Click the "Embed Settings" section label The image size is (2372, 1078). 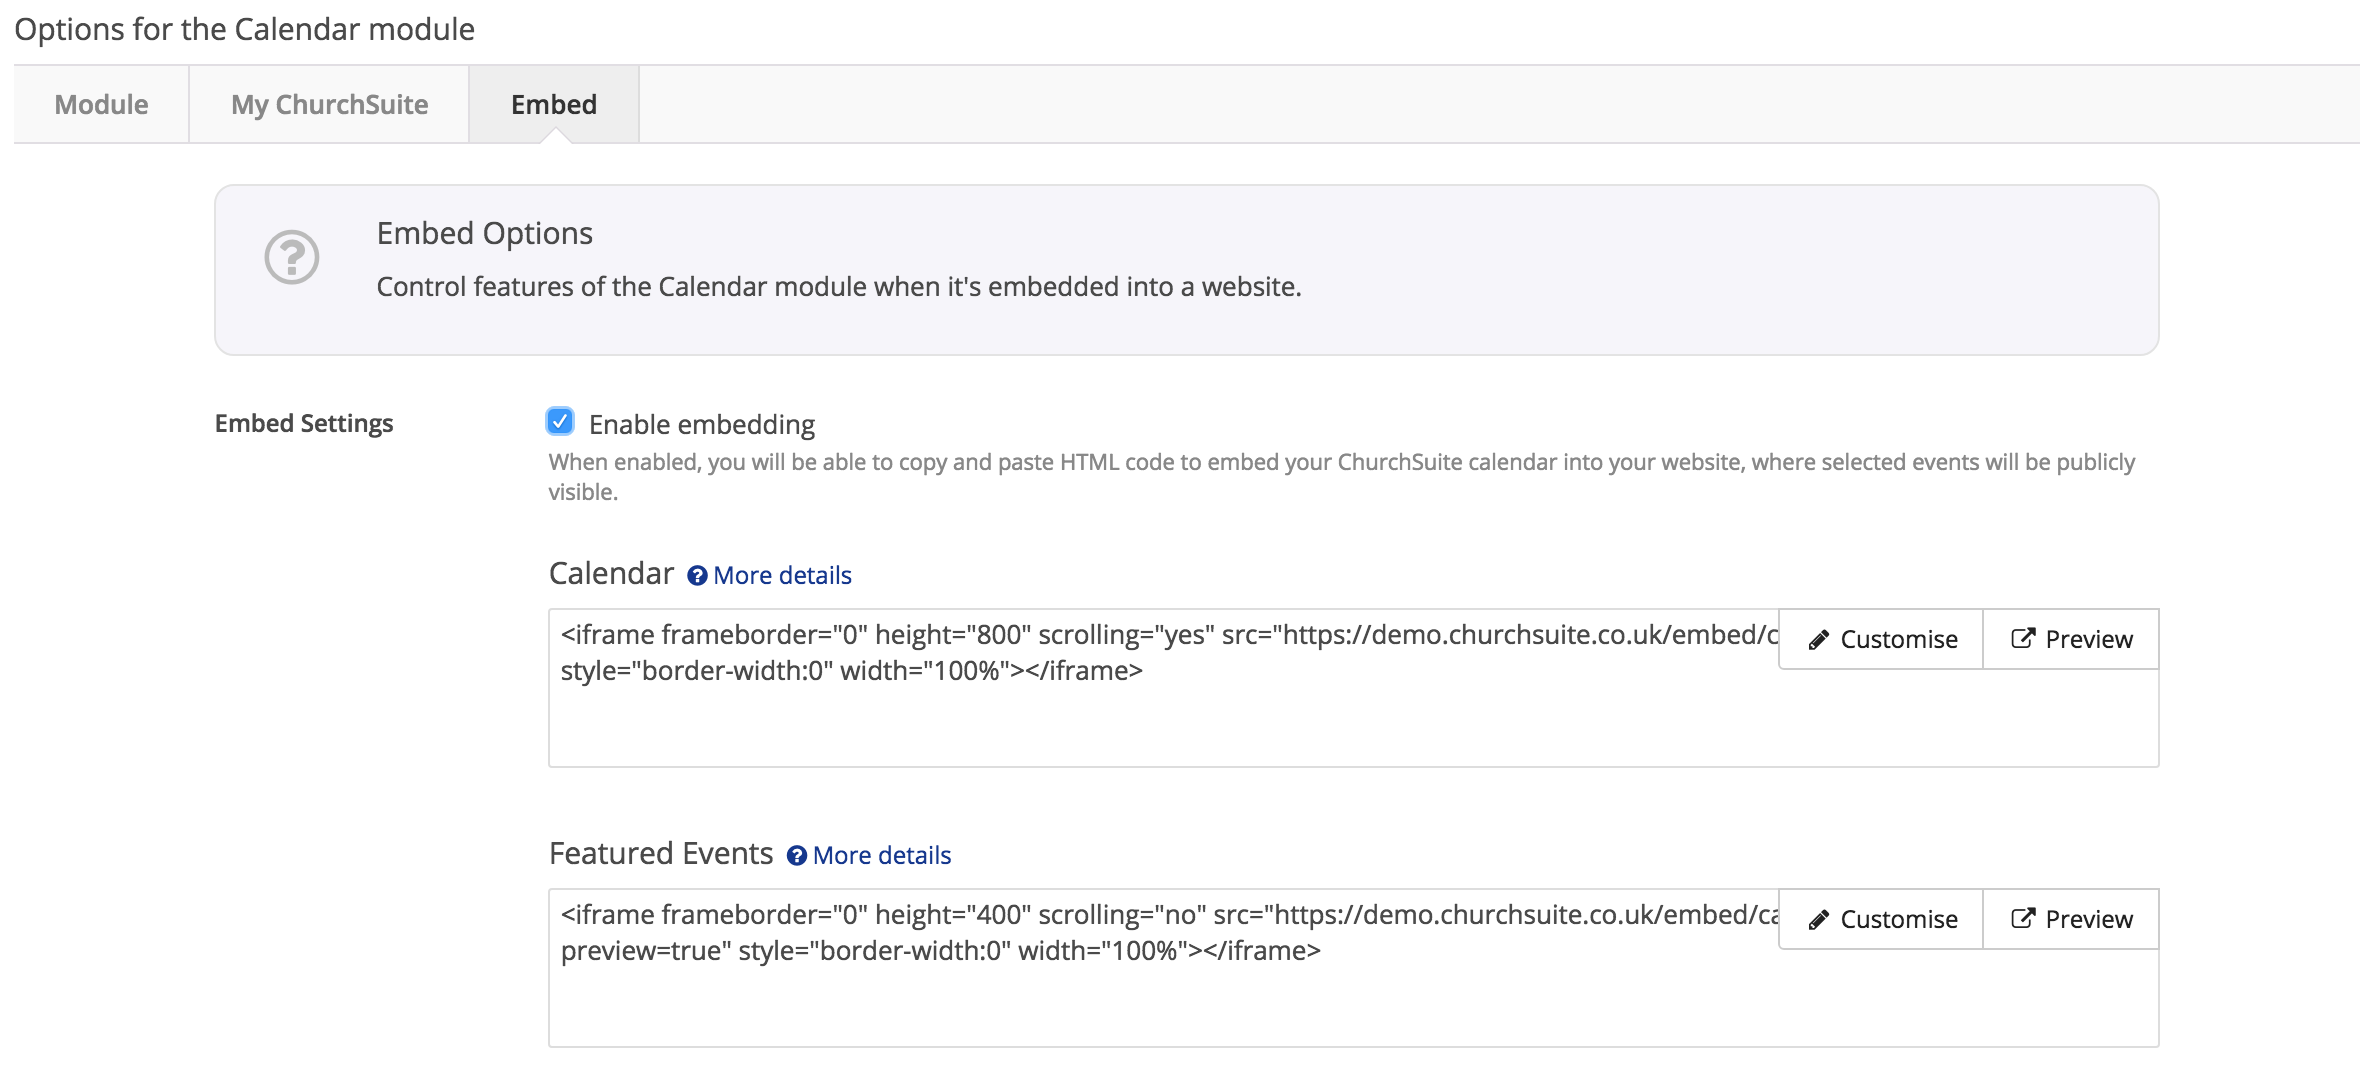[x=304, y=424]
